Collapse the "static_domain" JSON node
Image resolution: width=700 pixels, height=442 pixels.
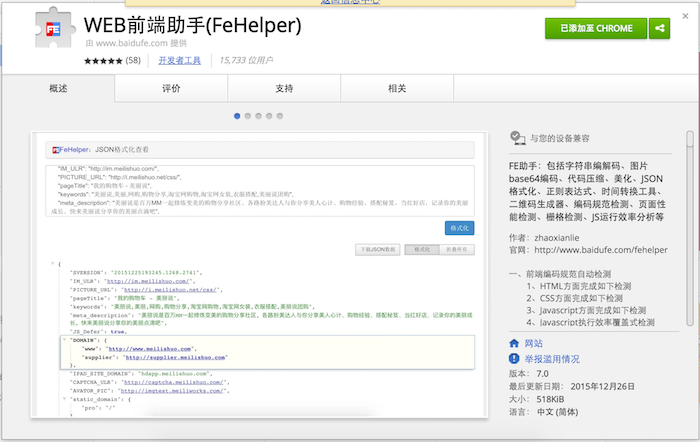[x=64, y=399]
